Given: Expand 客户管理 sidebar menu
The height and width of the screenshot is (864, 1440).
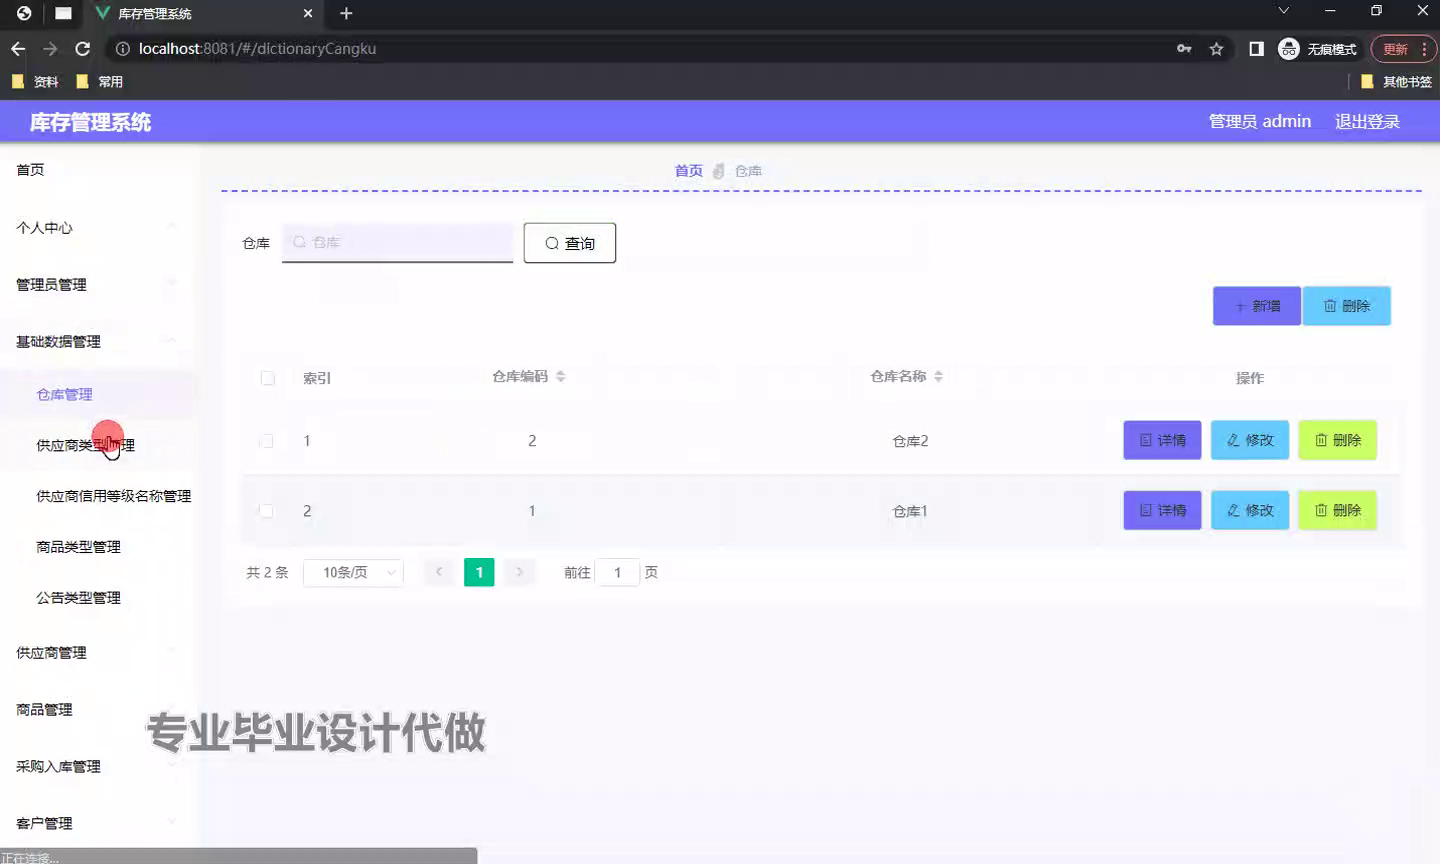Looking at the screenshot, I should 98,824.
